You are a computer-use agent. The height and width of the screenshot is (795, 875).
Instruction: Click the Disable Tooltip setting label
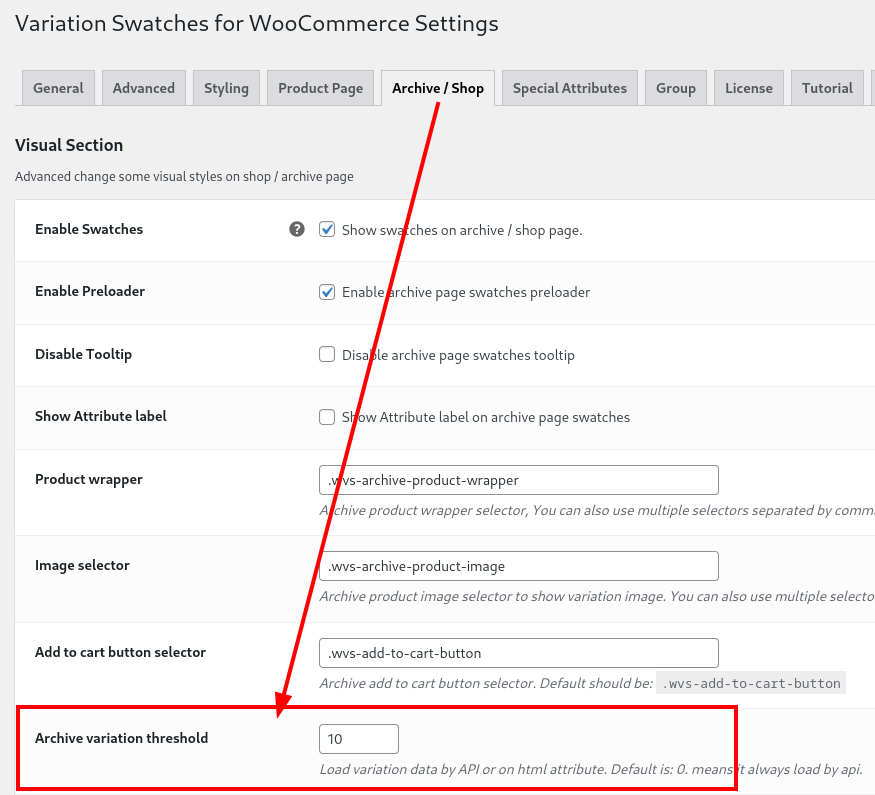(x=84, y=354)
